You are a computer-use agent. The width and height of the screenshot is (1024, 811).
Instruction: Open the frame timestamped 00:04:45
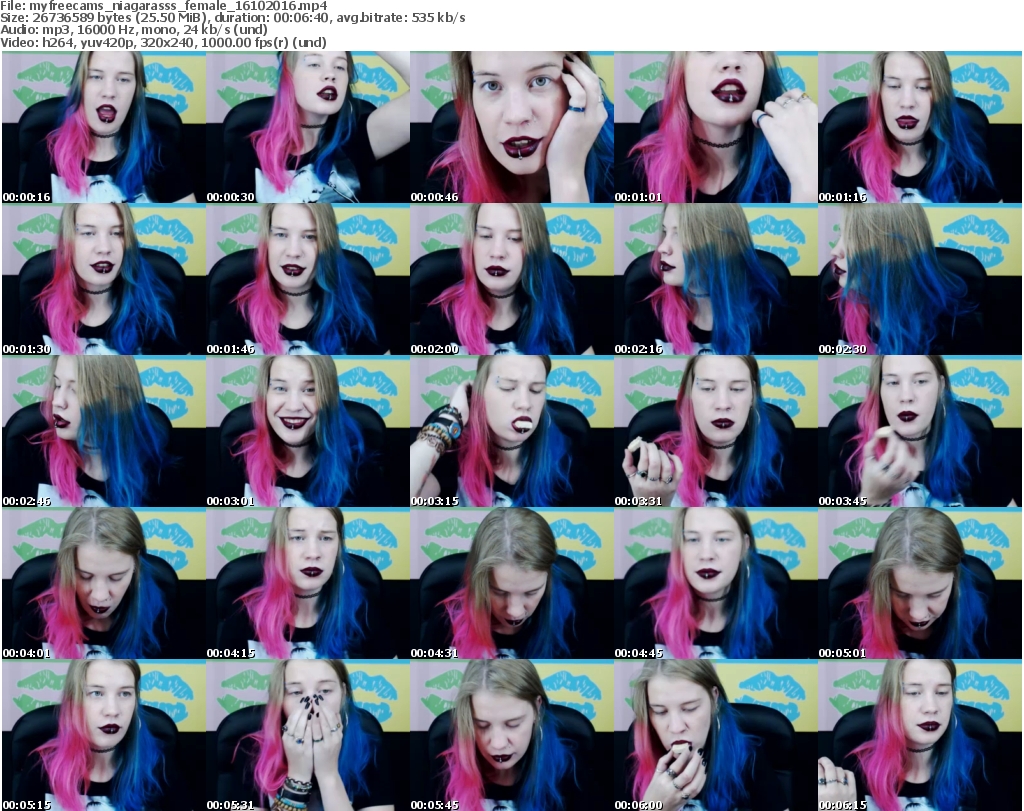pyautogui.click(x=715, y=583)
